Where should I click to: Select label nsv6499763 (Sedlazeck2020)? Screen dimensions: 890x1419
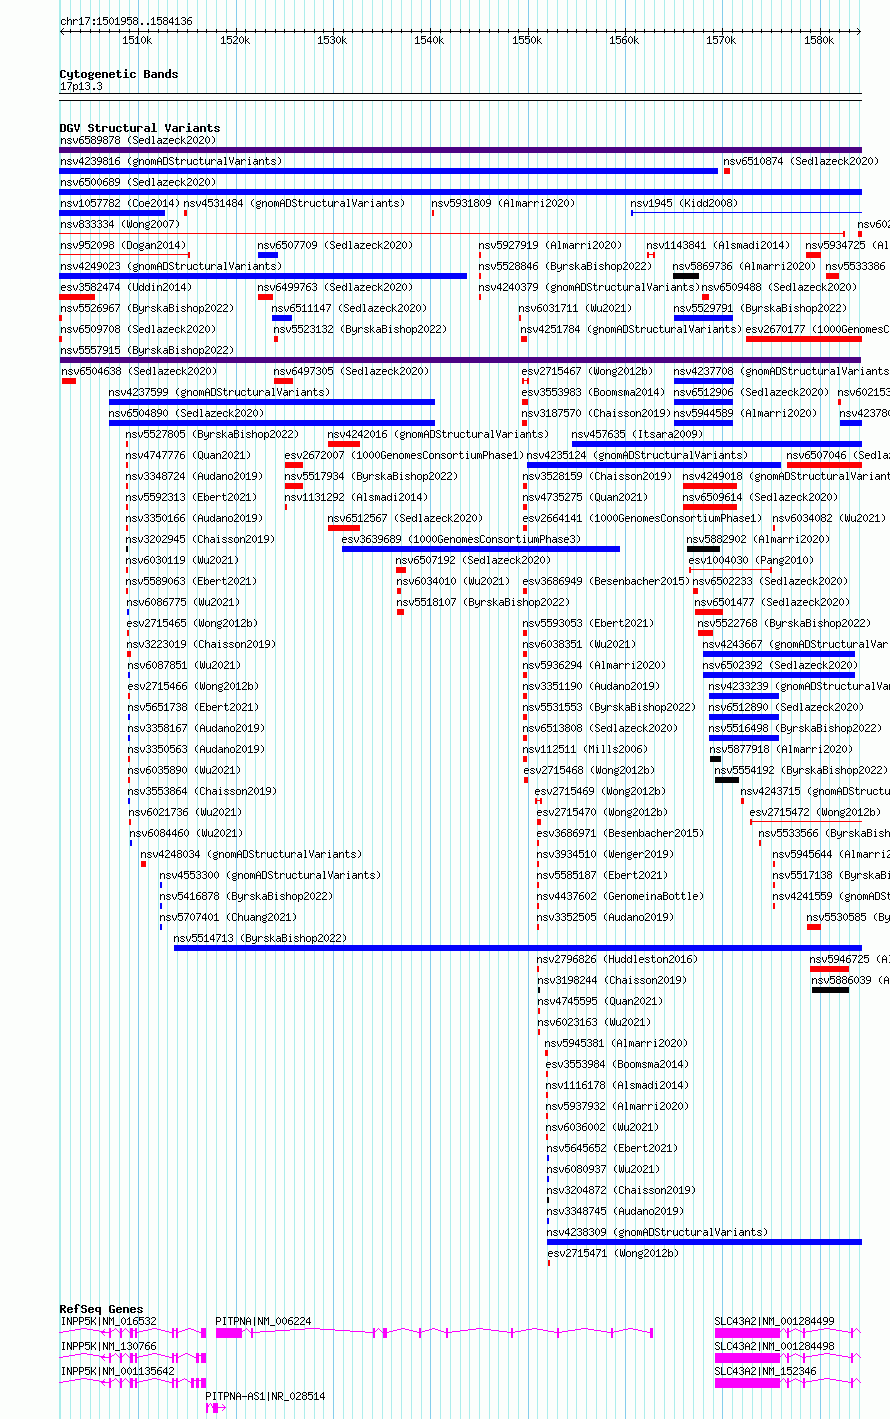[335, 287]
